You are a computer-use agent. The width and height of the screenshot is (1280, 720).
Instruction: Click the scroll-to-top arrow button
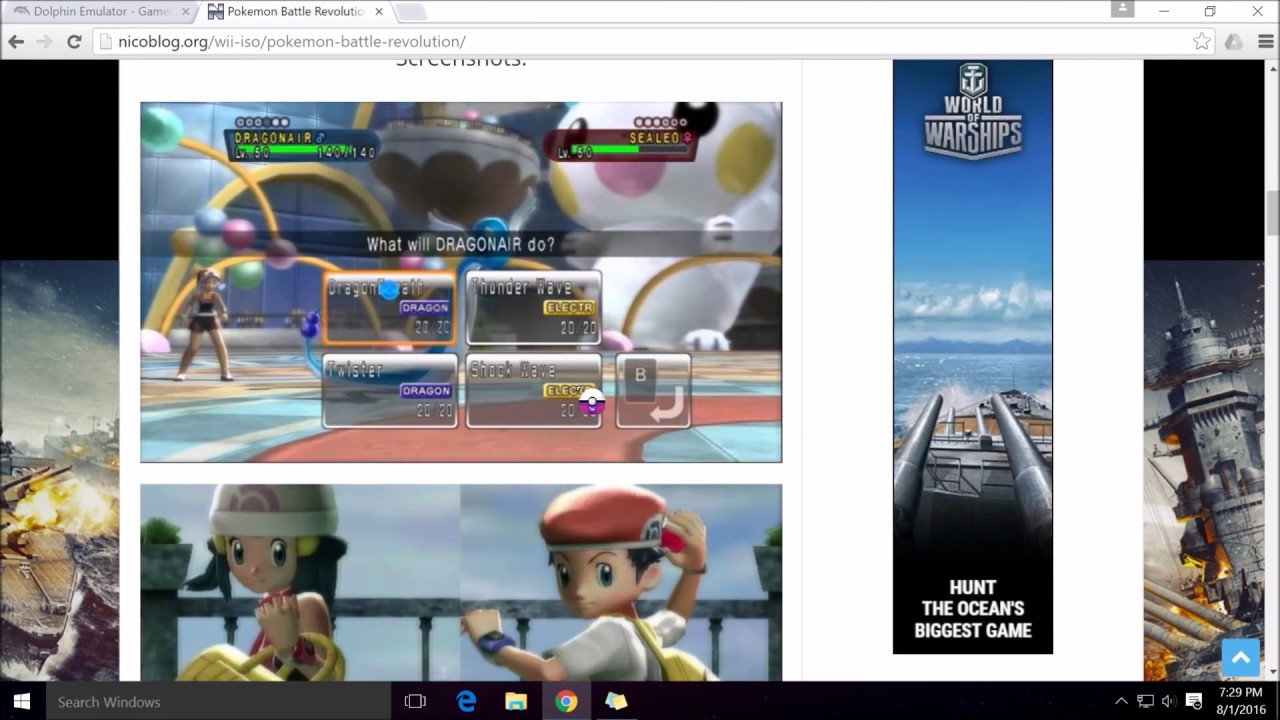click(1240, 657)
